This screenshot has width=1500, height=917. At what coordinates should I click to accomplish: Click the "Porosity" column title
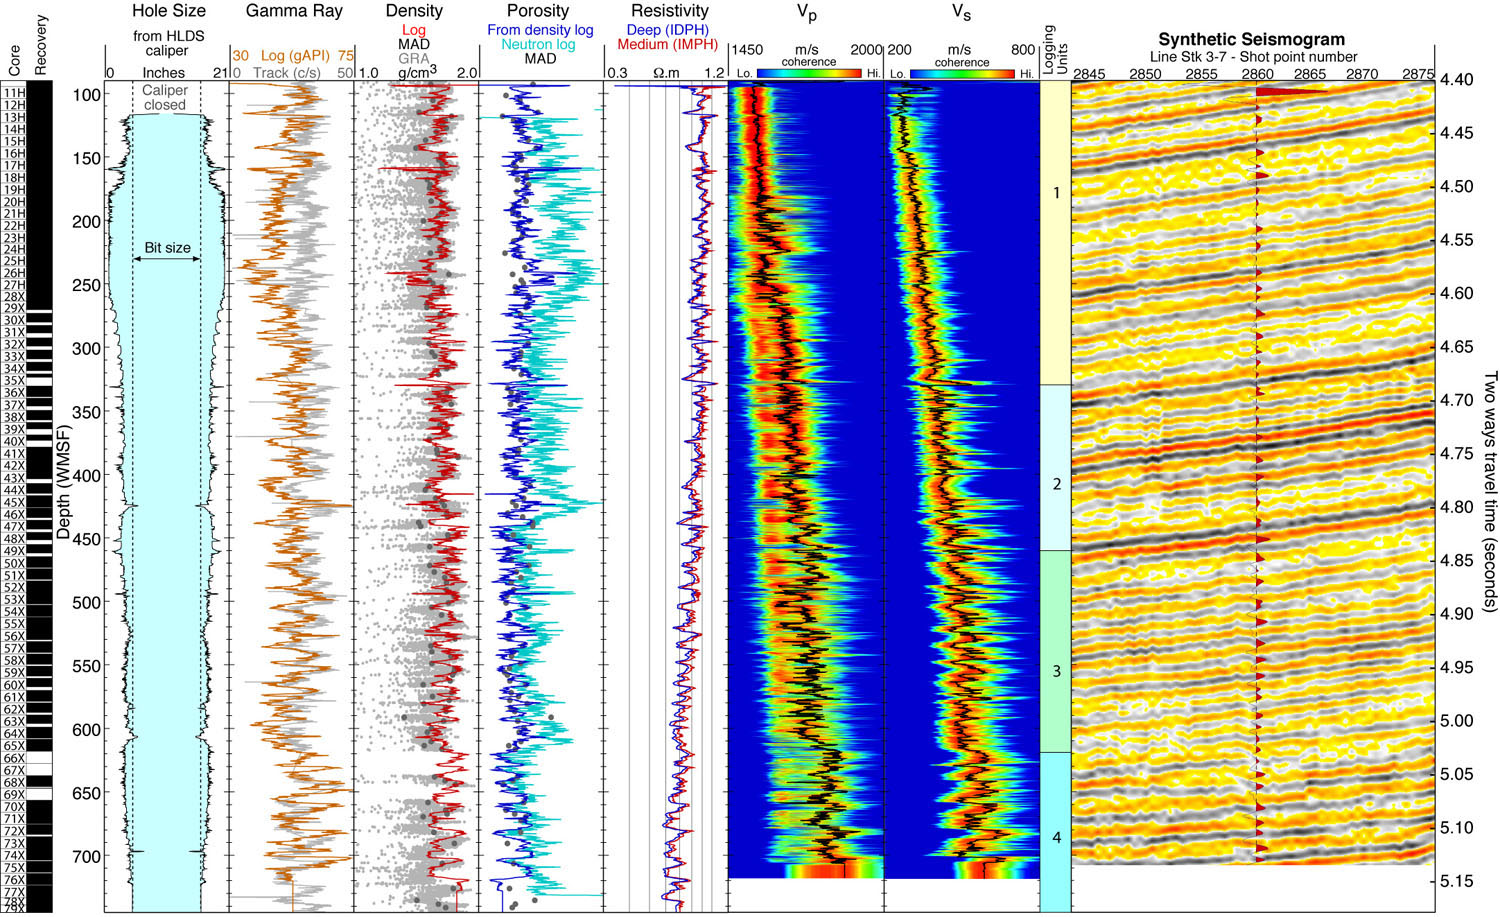click(x=538, y=11)
